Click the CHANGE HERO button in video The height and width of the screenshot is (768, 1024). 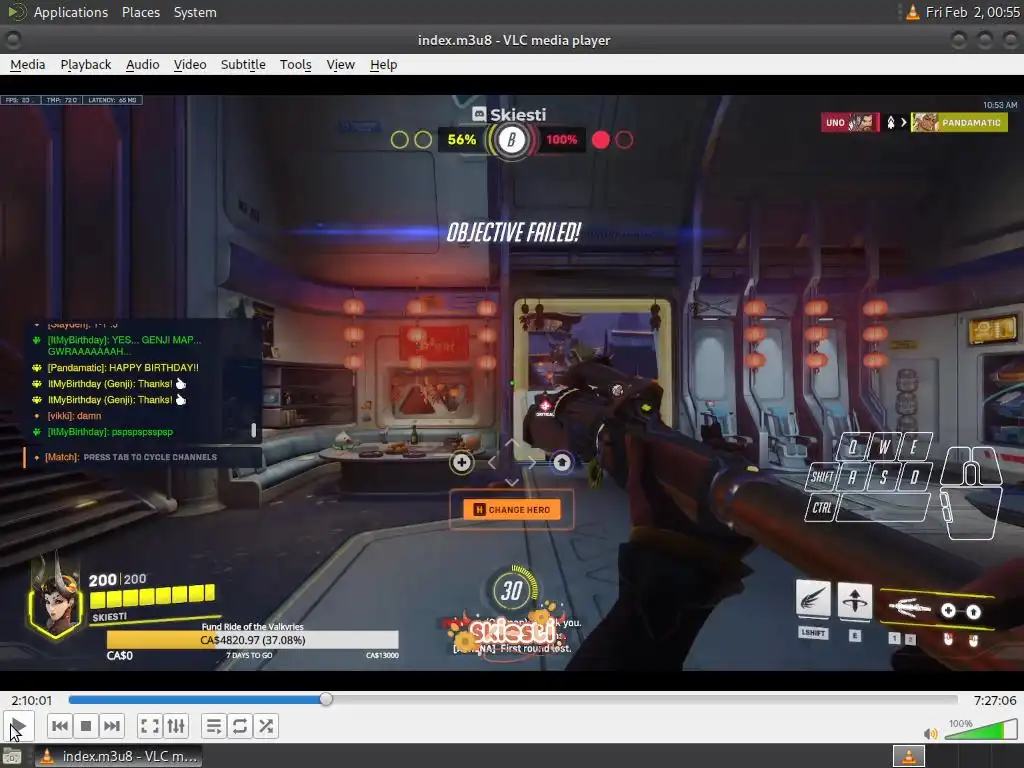coord(512,509)
